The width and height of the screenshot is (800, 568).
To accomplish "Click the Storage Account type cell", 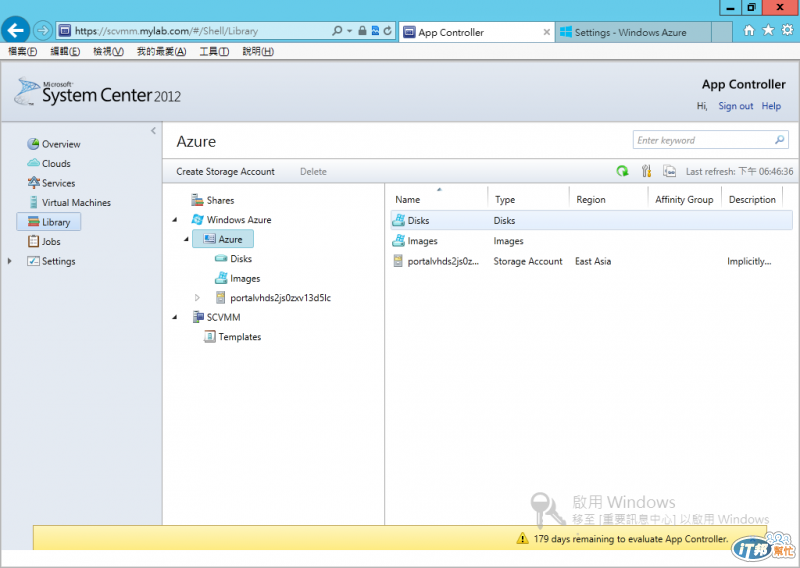I will coord(528,261).
